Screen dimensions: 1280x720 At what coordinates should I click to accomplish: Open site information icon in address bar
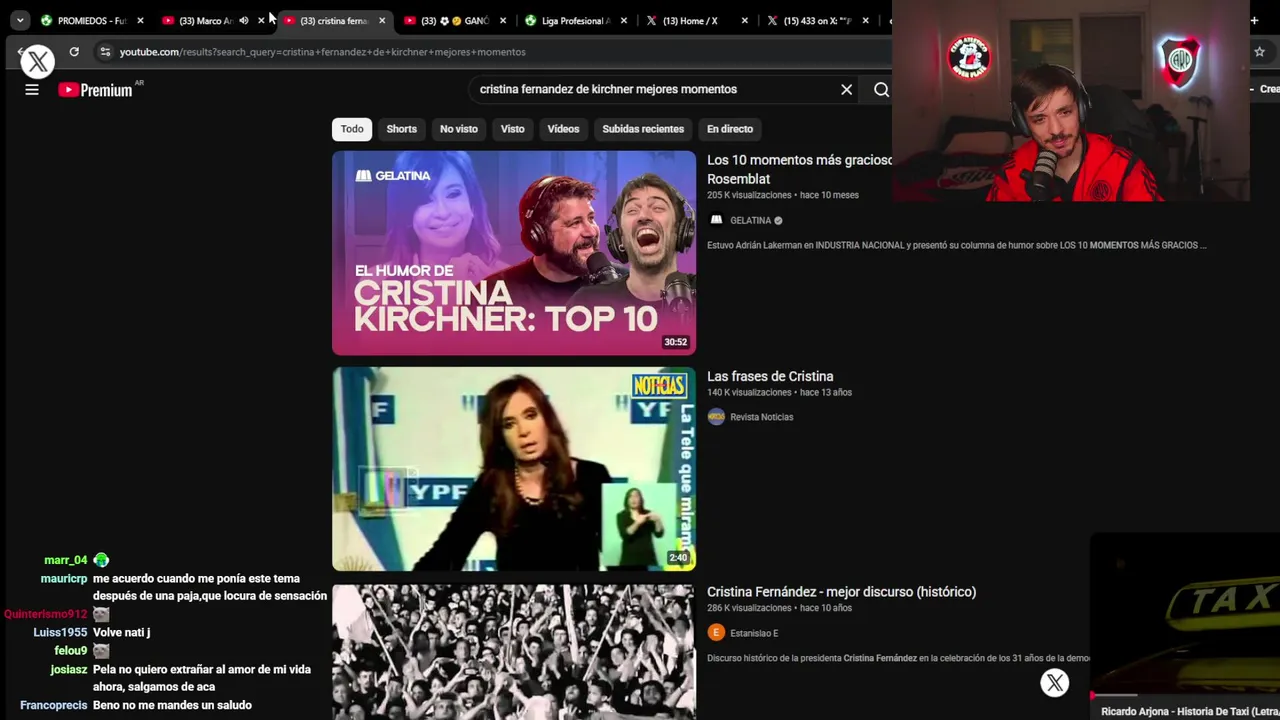[105, 52]
